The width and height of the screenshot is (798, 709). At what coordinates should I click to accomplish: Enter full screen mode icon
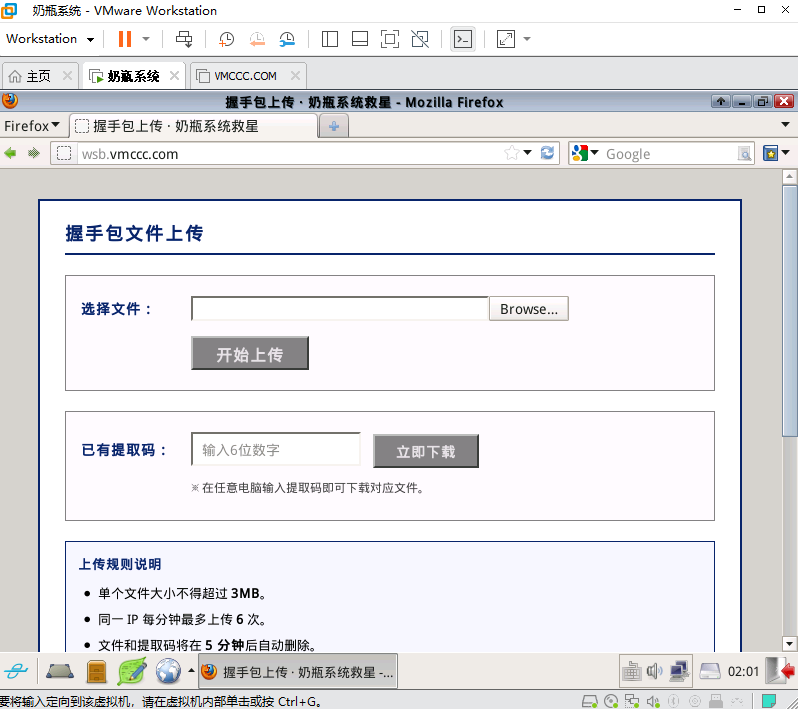point(390,39)
